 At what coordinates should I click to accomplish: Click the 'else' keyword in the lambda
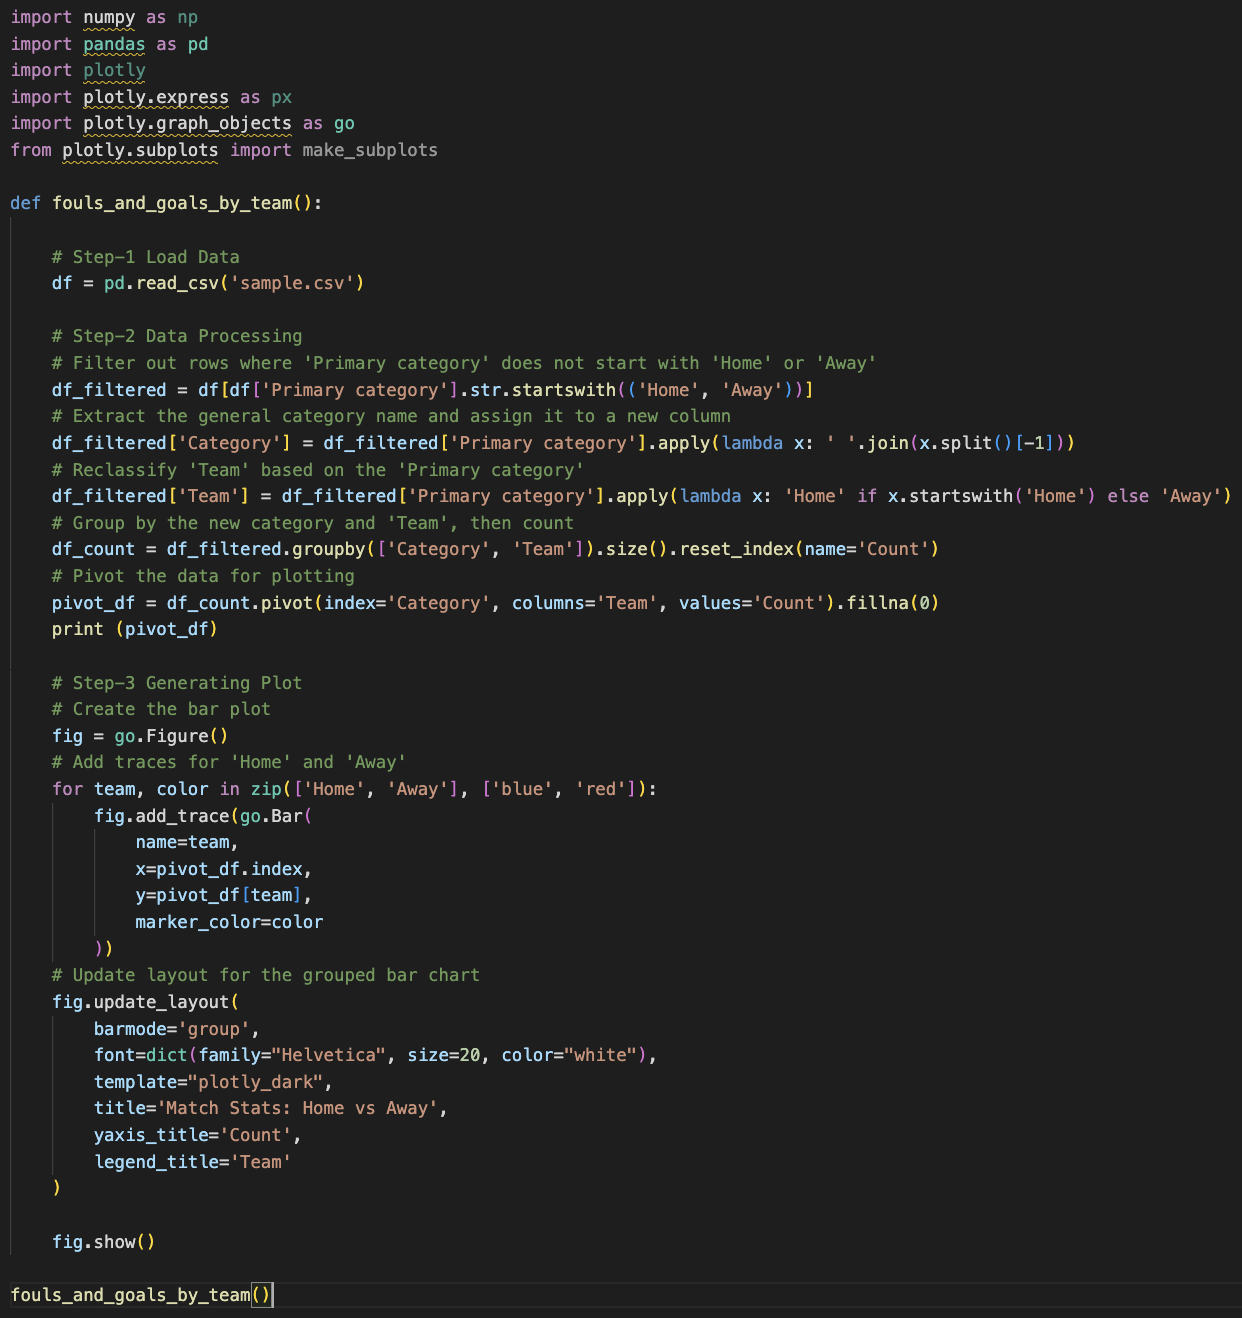coord(1128,496)
